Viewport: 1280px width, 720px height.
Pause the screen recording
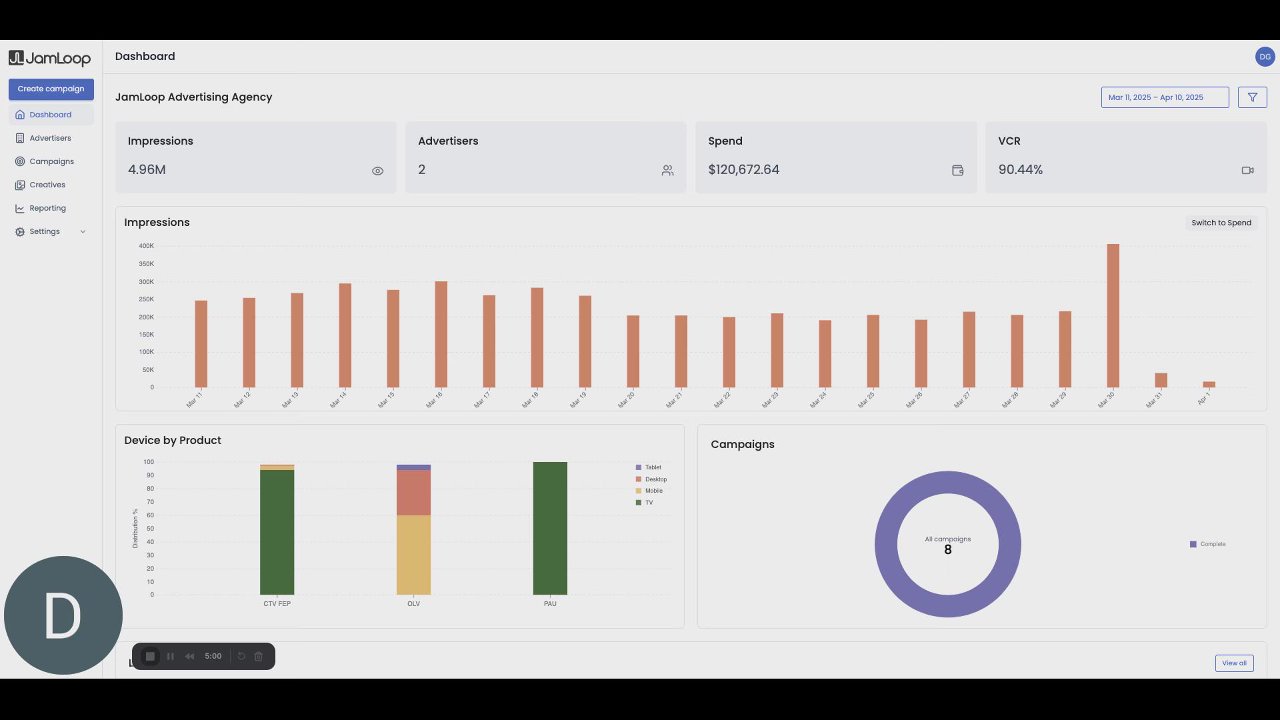171,656
